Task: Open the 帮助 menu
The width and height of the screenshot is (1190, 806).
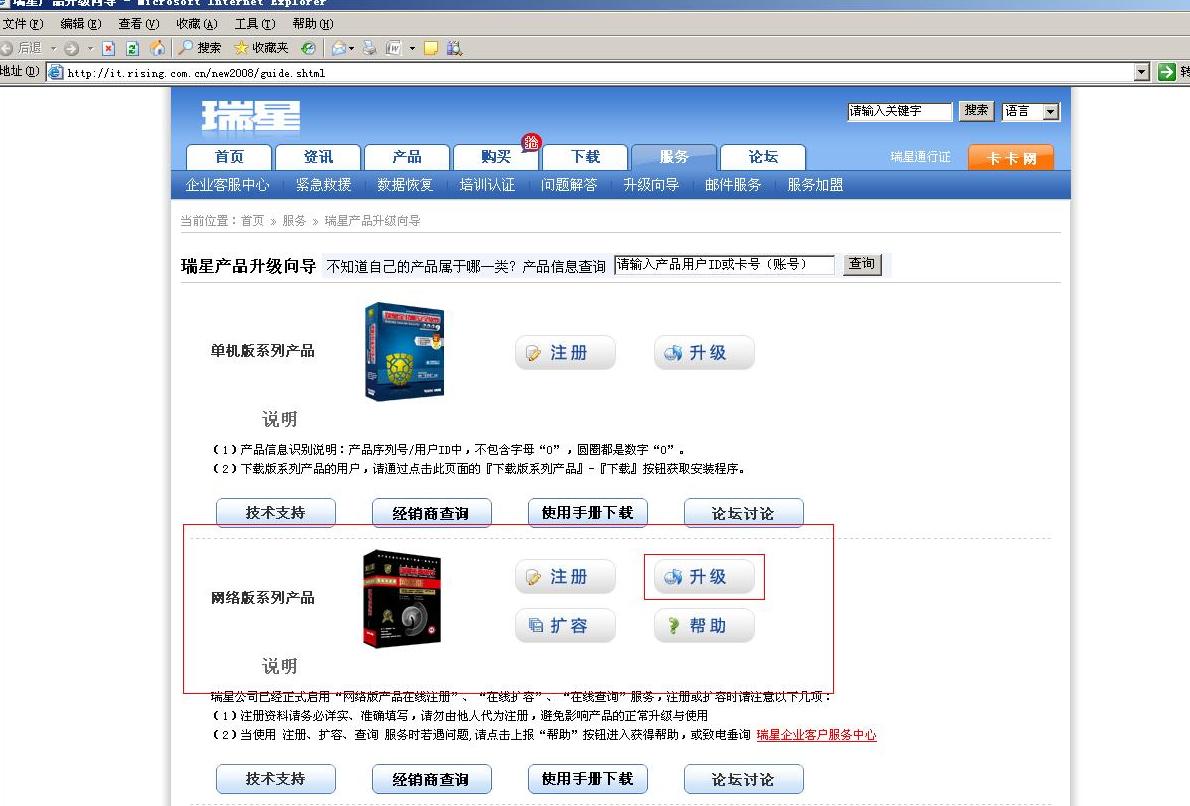Action: 313,24
